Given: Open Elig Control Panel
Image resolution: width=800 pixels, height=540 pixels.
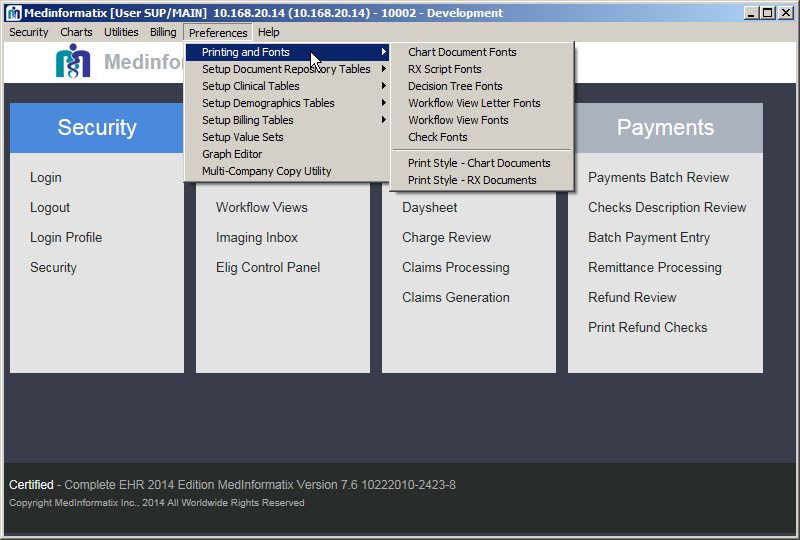Looking at the screenshot, I should tap(268, 267).
